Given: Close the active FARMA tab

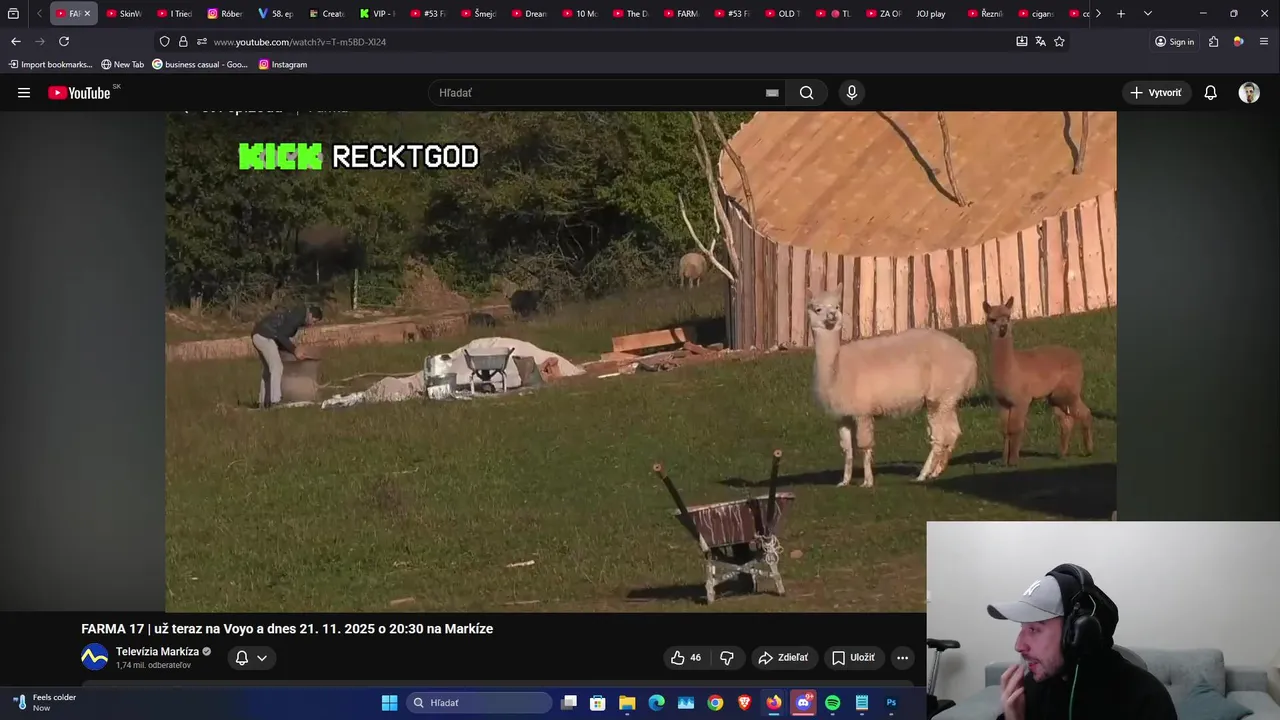Looking at the screenshot, I should coord(87,13).
